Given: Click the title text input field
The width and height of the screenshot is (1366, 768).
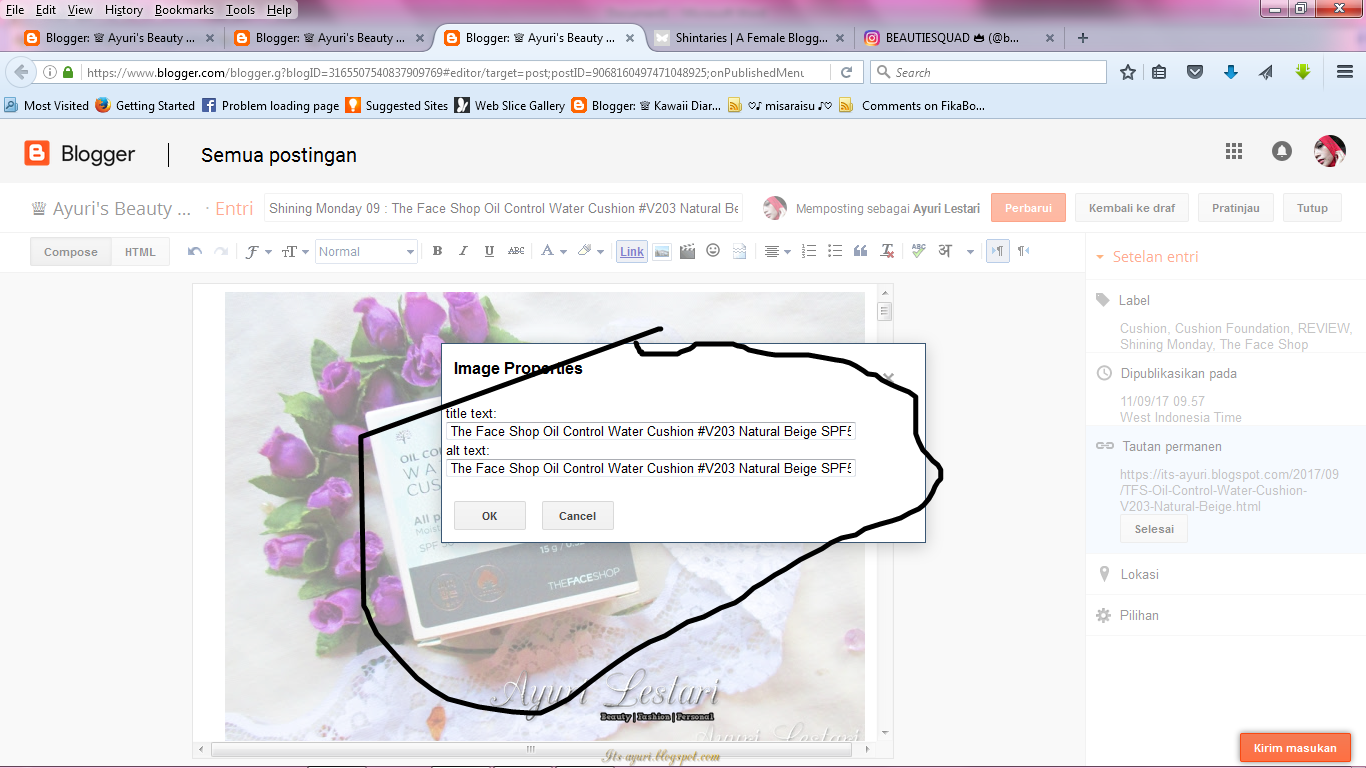Looking at the screenshot, I should pos(651,432).
